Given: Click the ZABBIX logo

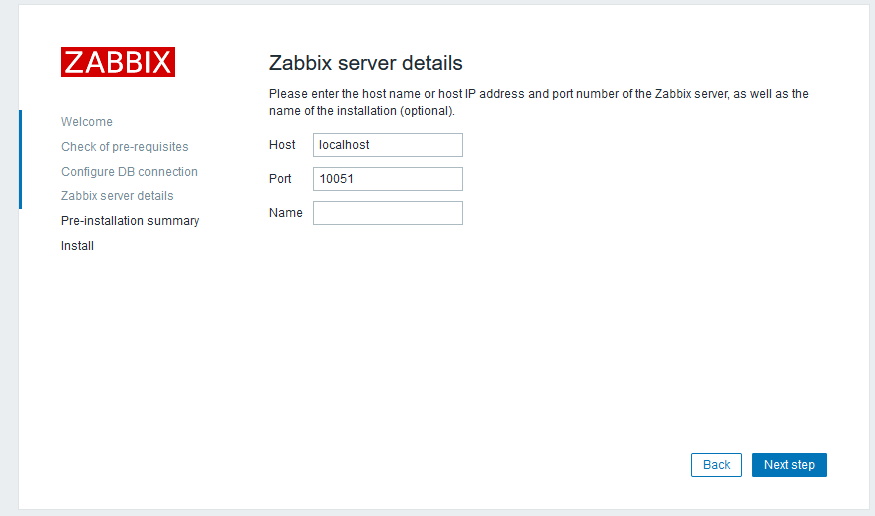Looking at the screenshot, I should click(118, 62).
